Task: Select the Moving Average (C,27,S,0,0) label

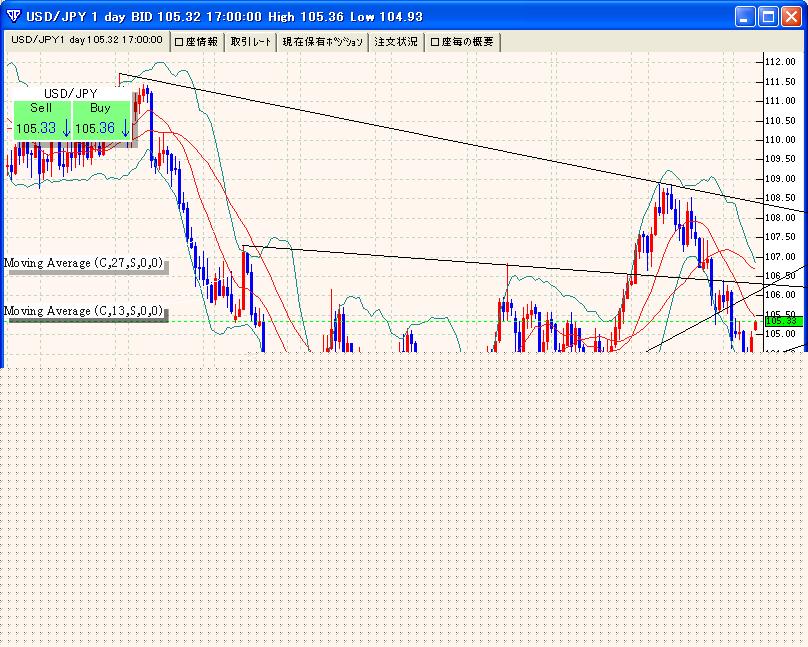Action: (x=83, y=263)
